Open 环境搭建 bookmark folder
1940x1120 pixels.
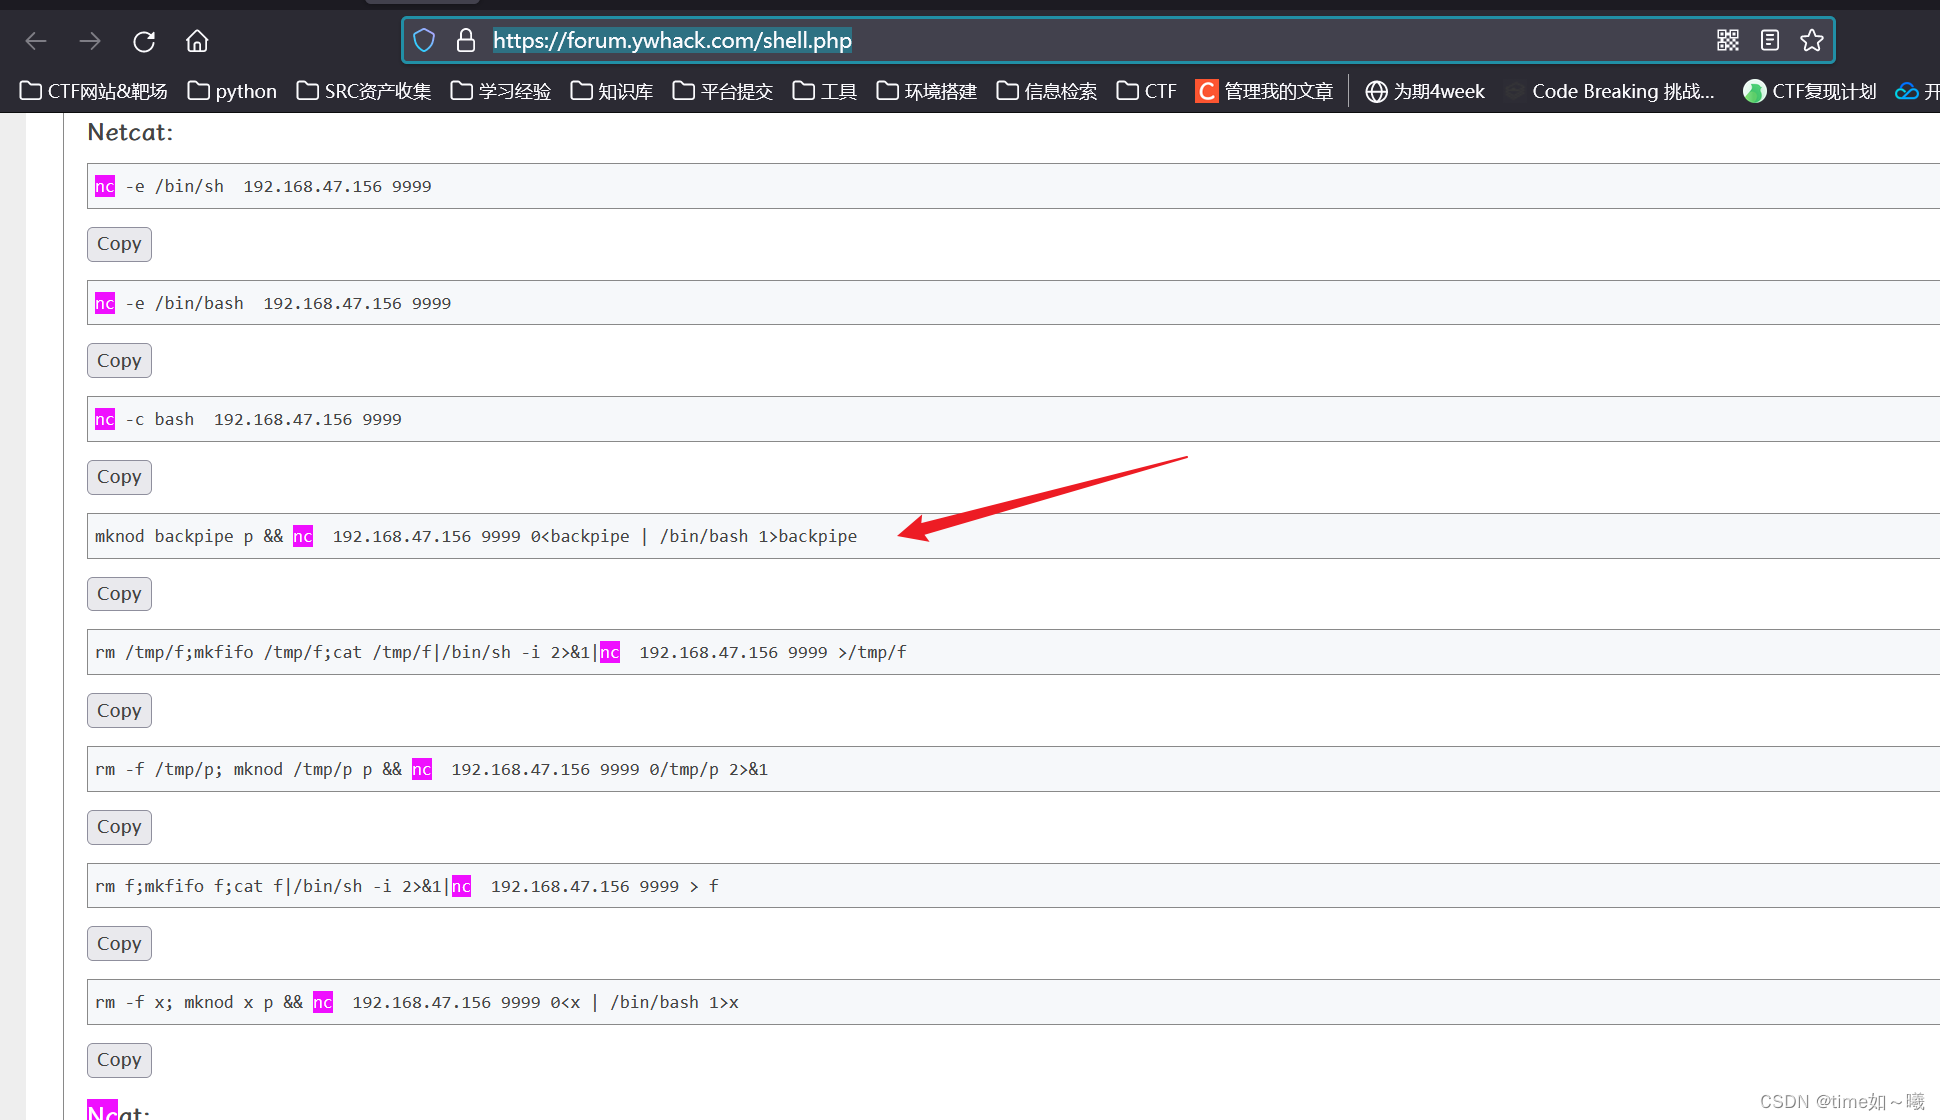(x=927, y=91)
